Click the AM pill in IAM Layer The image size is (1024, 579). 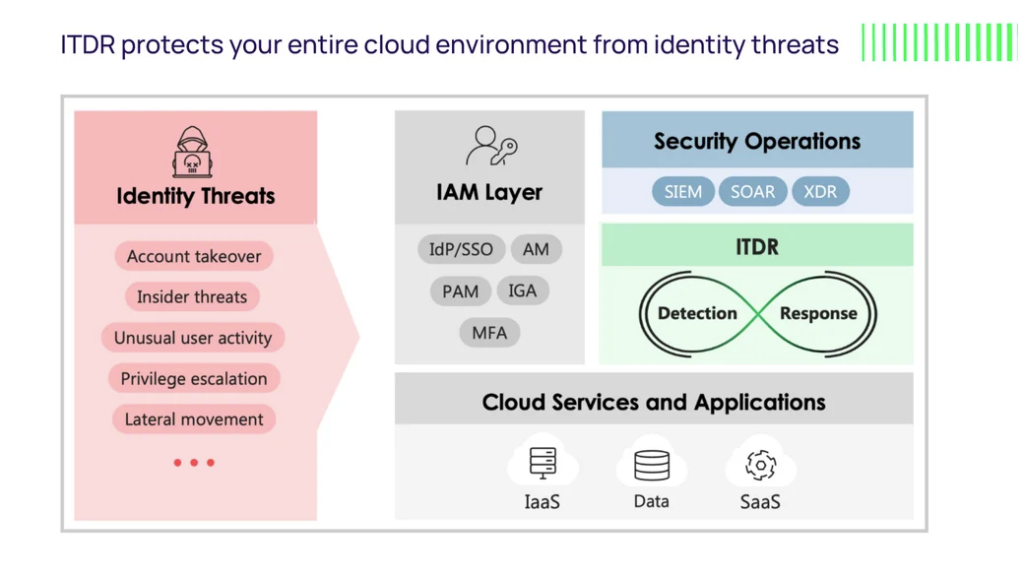tap(536, 249)
